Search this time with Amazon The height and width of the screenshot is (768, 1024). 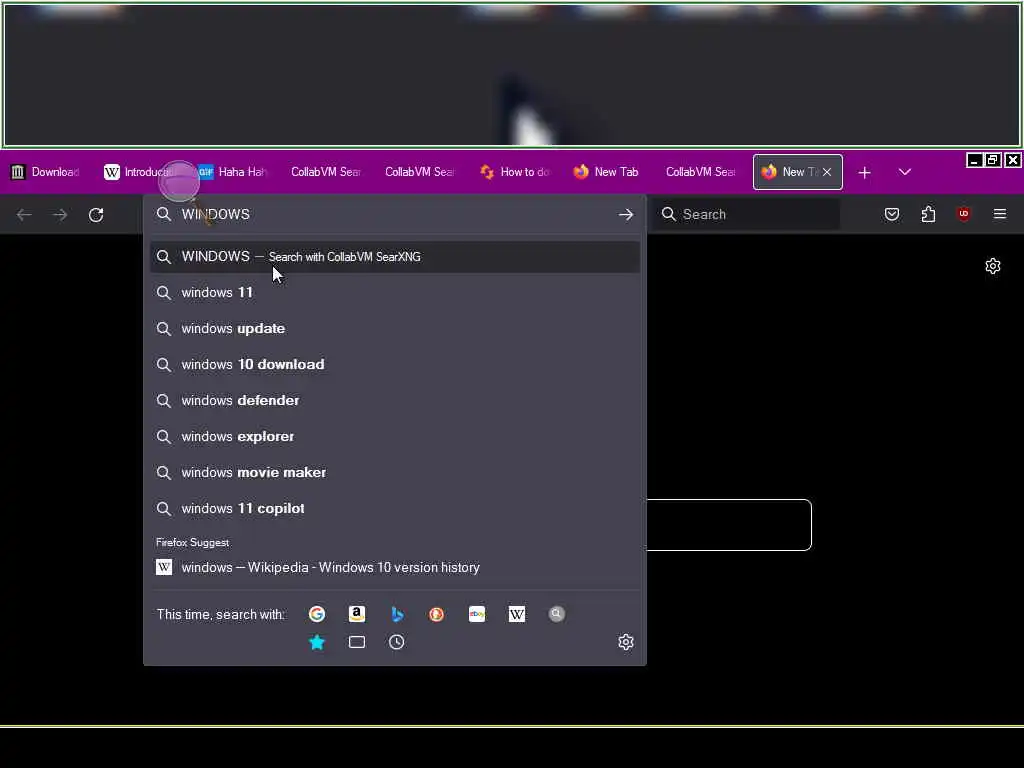click(357, 614)
